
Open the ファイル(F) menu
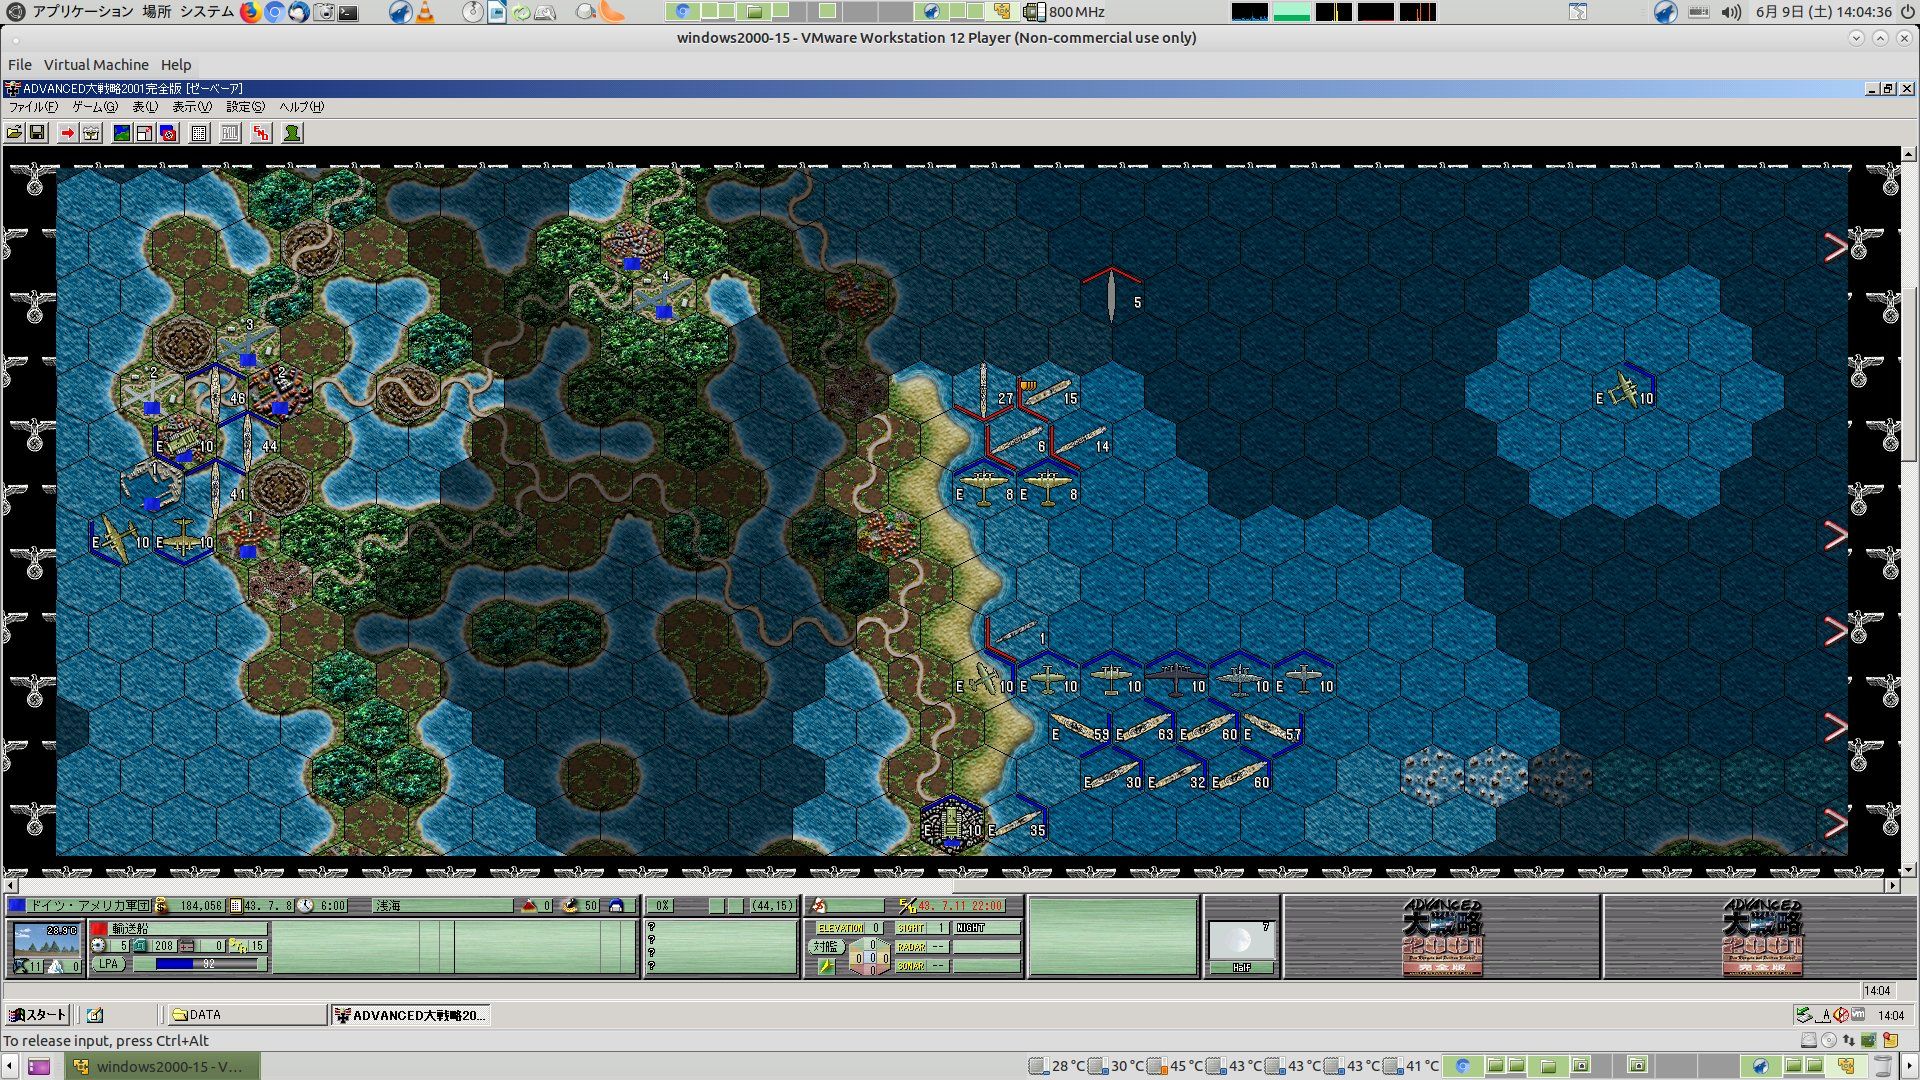point(33,107)
